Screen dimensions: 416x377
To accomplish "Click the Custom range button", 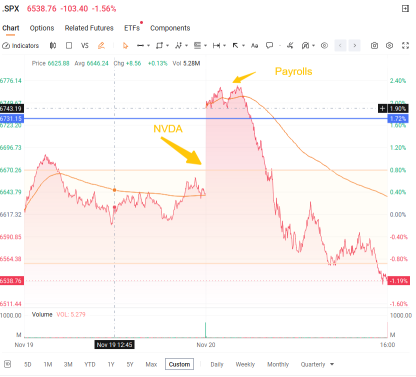I will click(179, 364).
